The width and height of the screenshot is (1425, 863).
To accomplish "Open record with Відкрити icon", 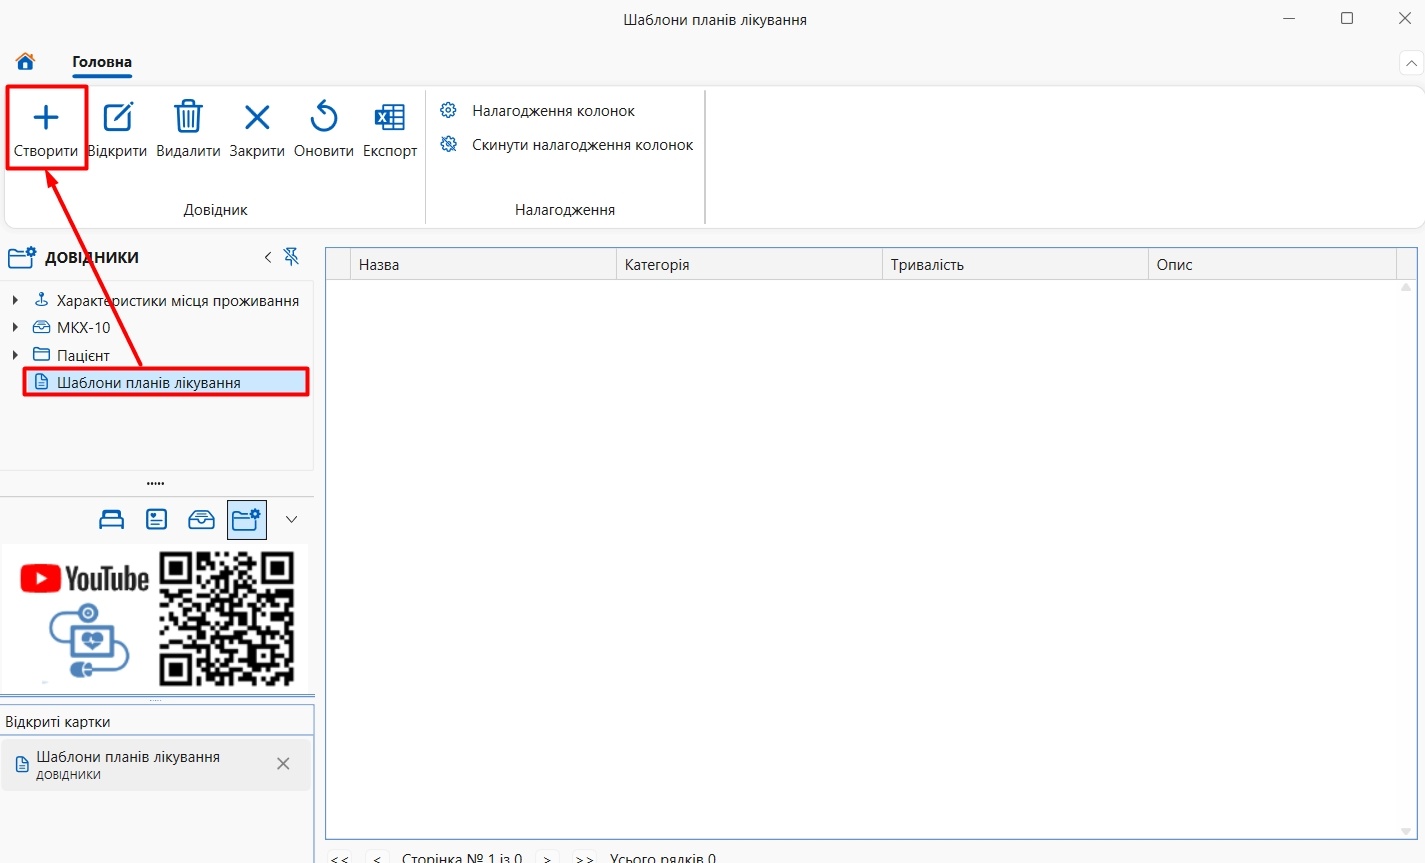I will (x=117, y=118).
